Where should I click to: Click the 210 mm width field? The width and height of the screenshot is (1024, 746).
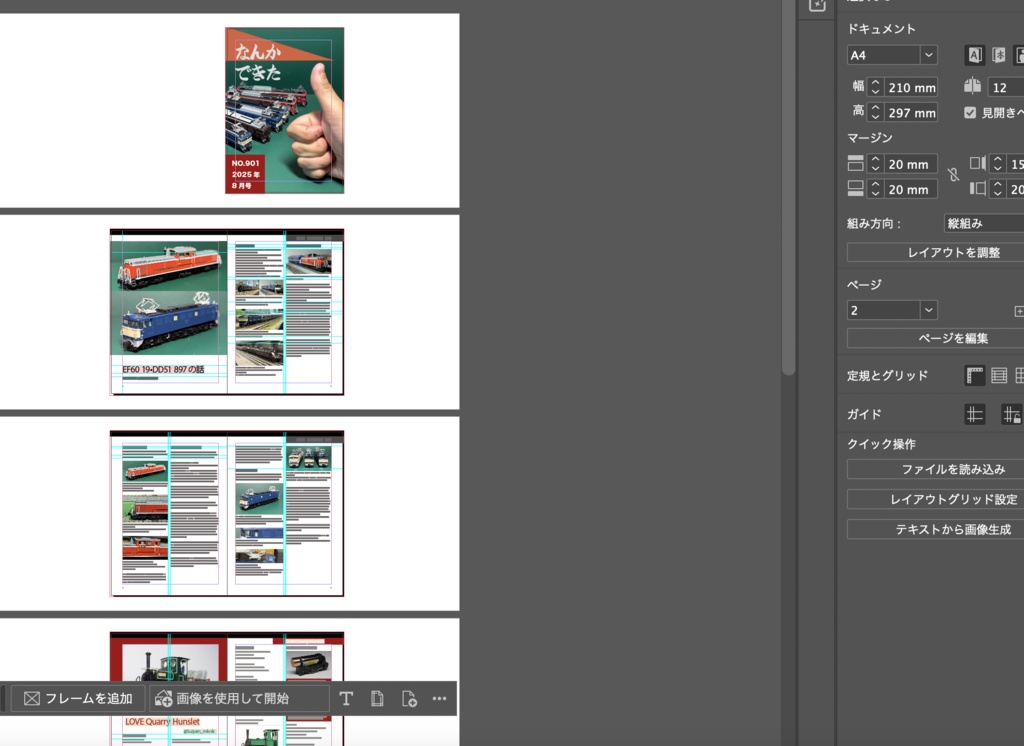[911, 87]
